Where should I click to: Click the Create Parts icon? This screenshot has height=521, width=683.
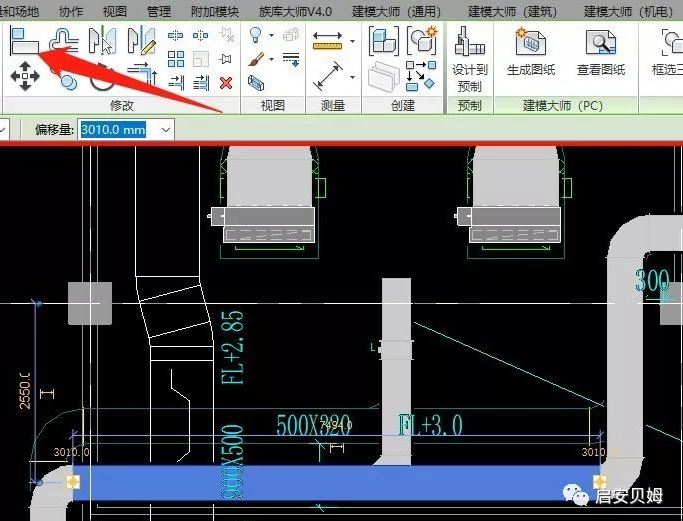click(383, 76)
